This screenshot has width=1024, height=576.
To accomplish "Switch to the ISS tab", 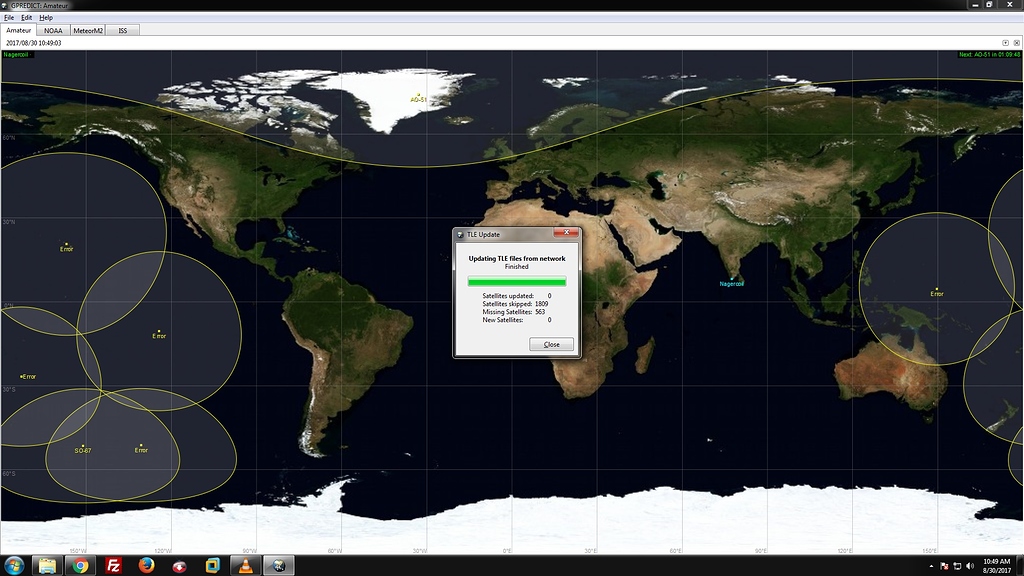I will (x=122, y=30).
